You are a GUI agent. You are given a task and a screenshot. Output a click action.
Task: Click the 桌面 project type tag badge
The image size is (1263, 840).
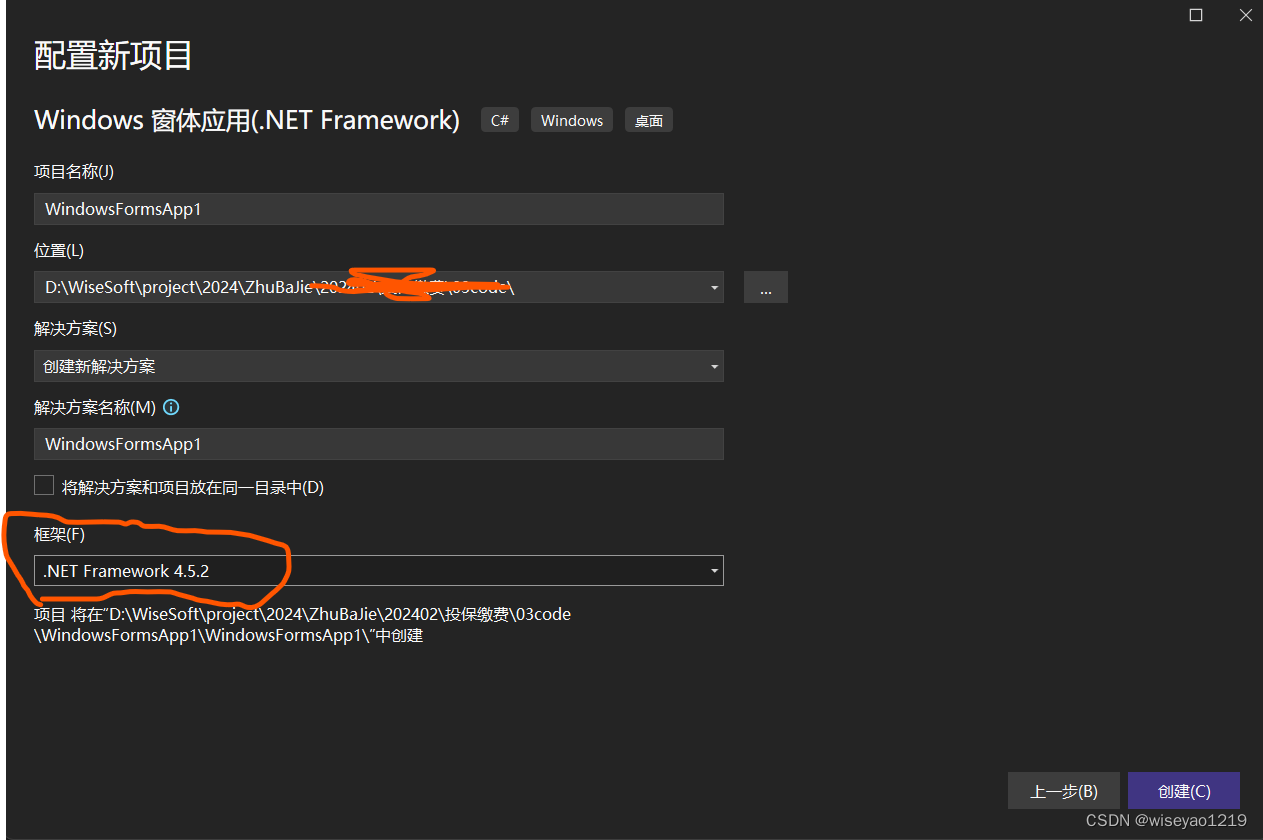648,119
